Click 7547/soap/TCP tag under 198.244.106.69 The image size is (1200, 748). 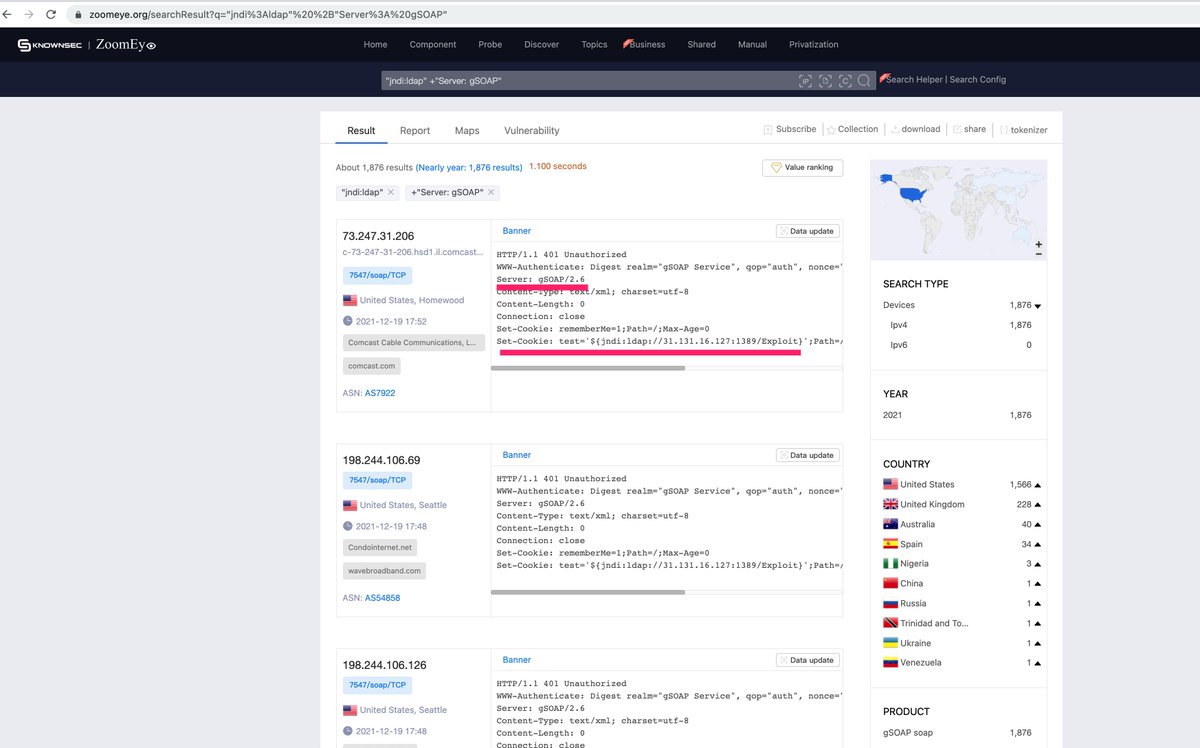(x=377, y=481)
